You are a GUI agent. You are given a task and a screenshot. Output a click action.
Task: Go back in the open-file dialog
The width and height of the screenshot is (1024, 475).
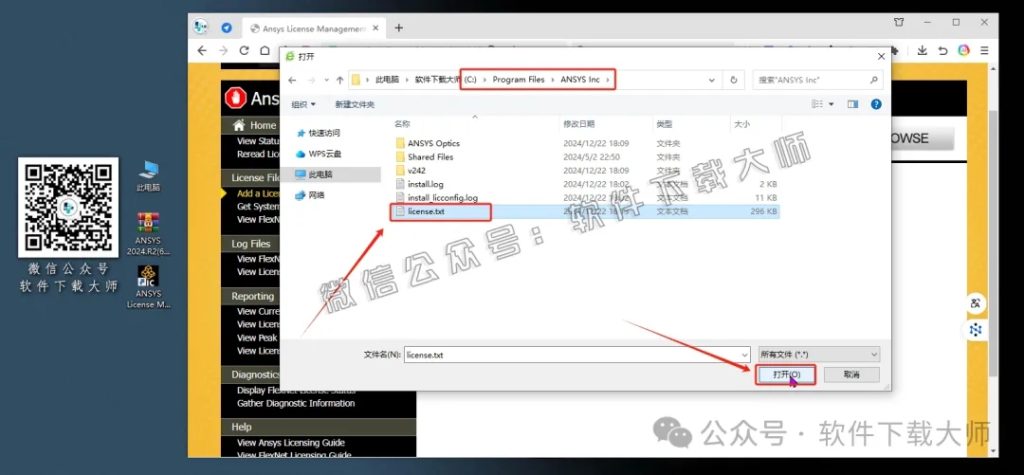click(292, 80)
